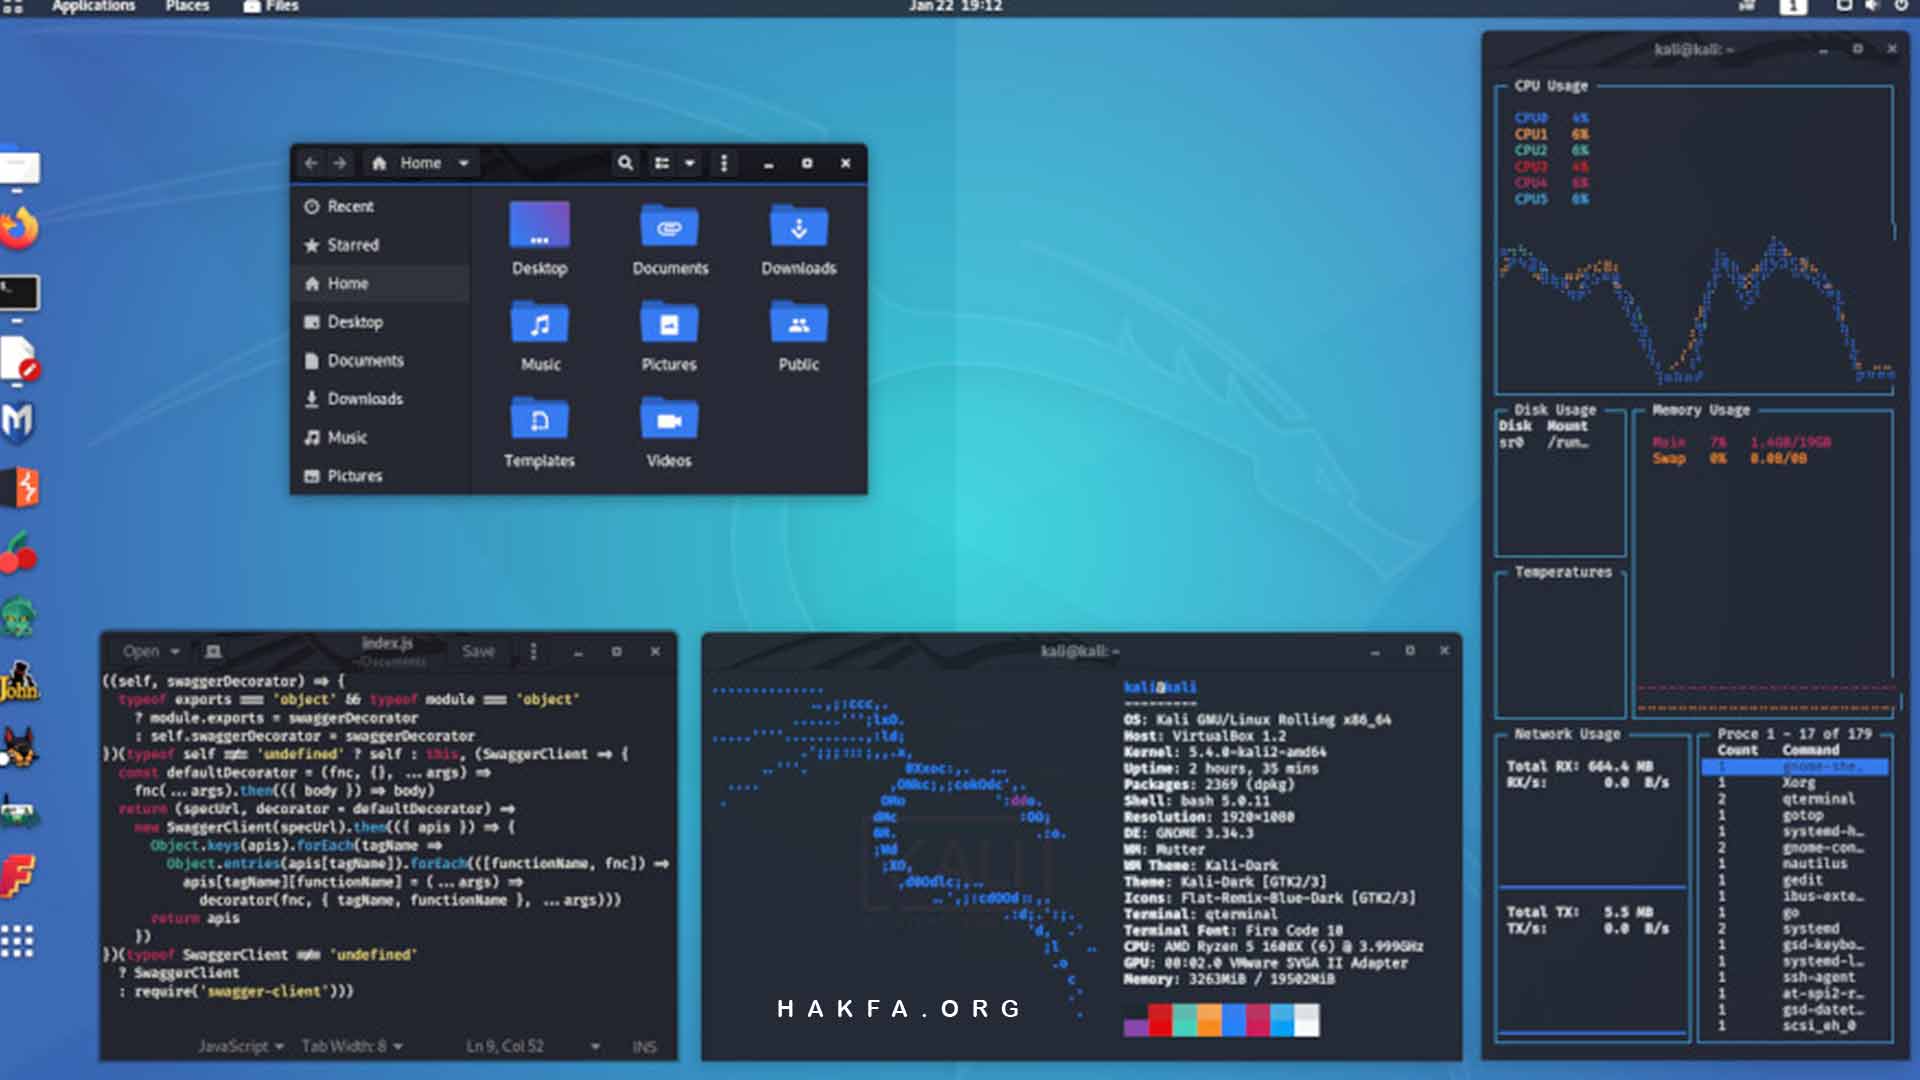Image resolution: width=1920 pixels, height=1080 pixels.
Task: Select the qterminal row in gotop process list
Action: coord(1795,799)
